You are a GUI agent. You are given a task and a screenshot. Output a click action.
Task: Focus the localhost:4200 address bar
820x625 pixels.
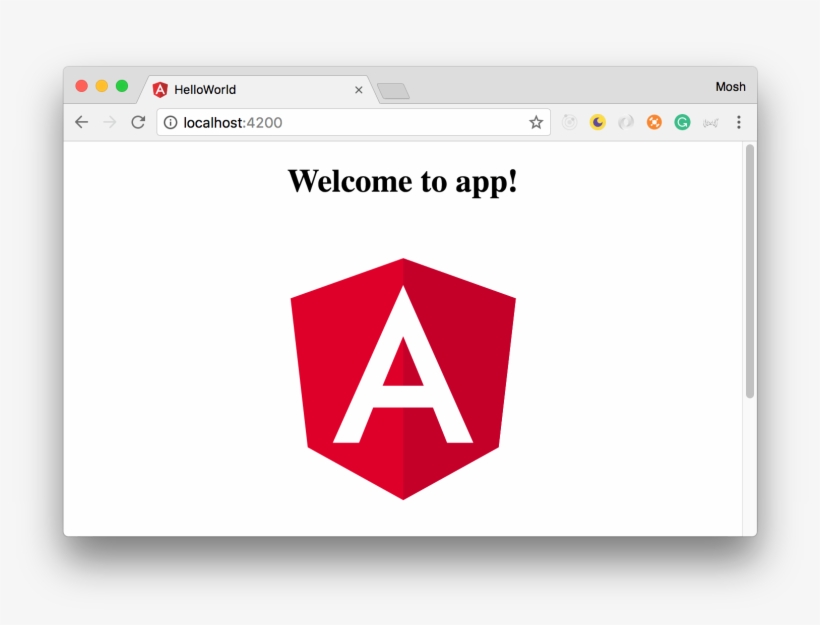coord(353,122)
